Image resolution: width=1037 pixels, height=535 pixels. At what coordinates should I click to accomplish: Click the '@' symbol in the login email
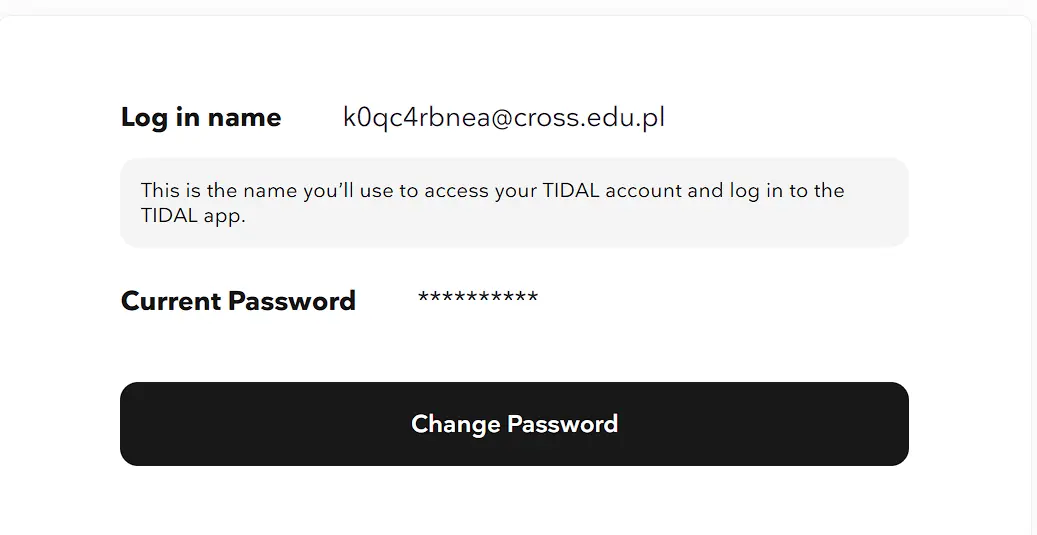coord(502,119)
